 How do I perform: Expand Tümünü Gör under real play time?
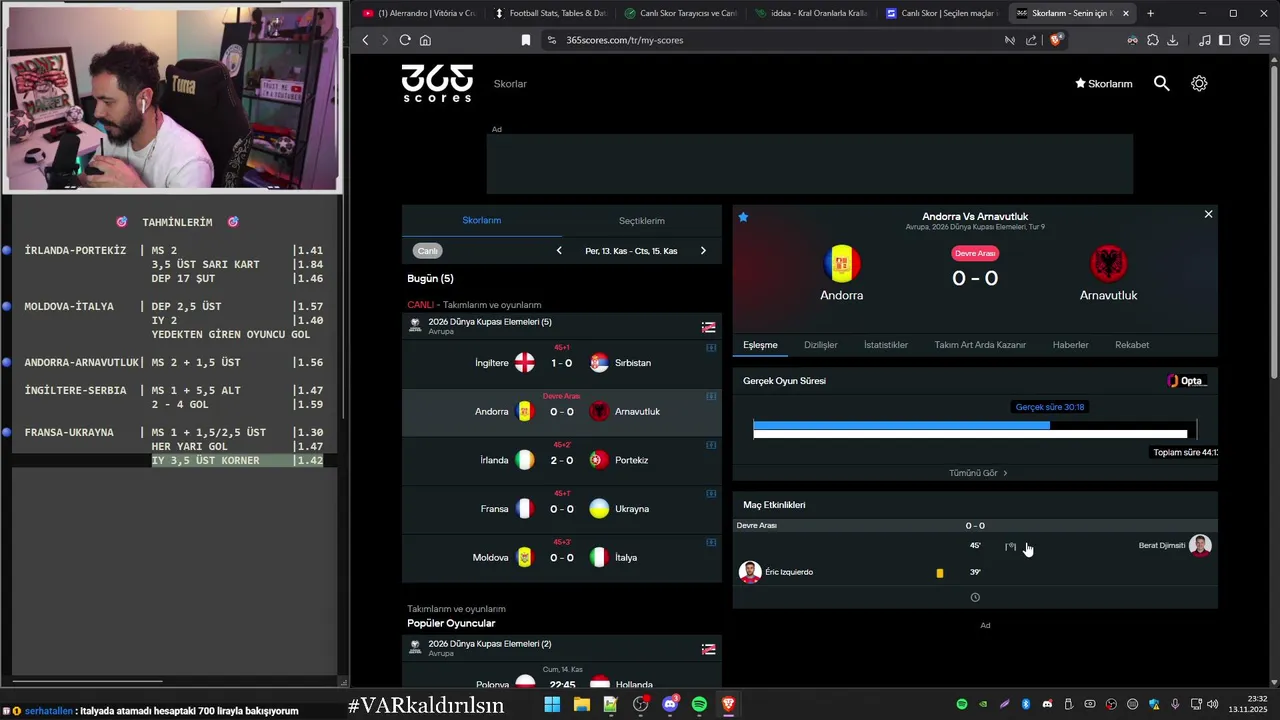pyautogui.click(x=978, y=473)
